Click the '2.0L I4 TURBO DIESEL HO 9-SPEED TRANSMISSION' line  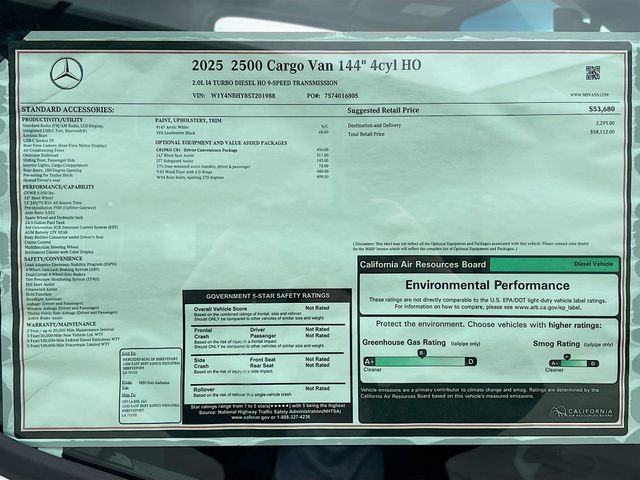coord(264,83)
